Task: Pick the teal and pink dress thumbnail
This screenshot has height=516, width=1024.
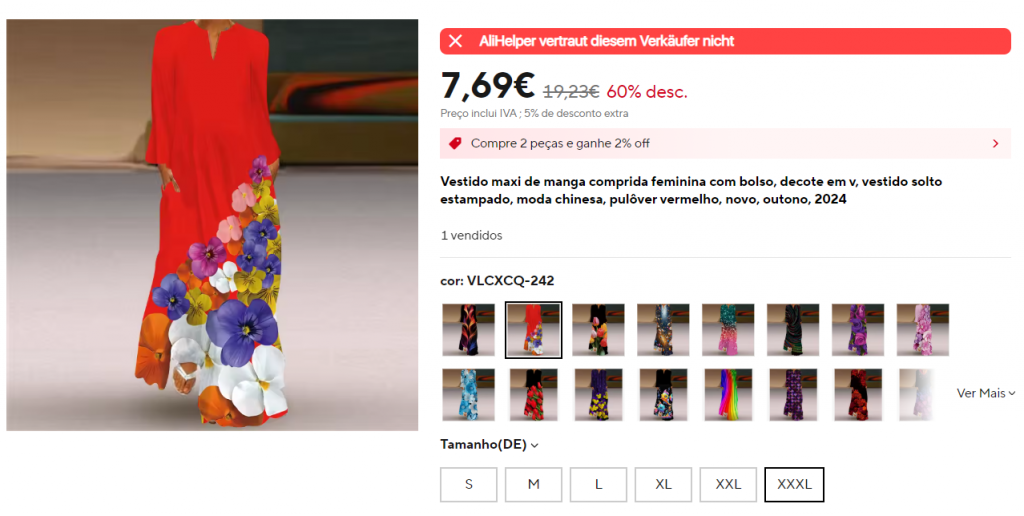Action: pos(728,330)
